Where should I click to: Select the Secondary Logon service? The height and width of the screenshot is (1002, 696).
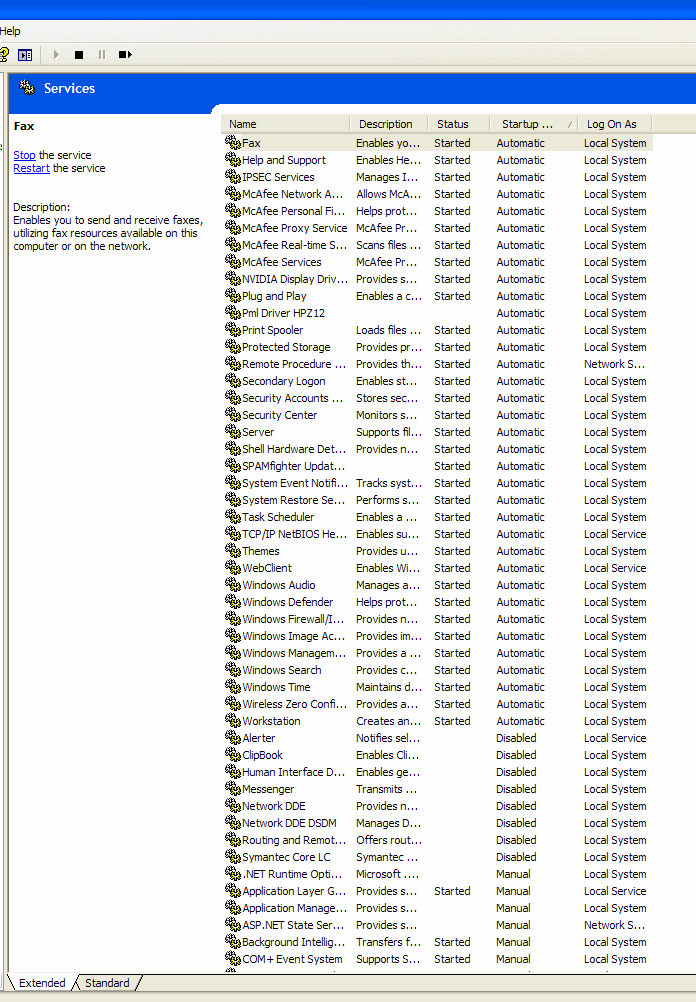(437, 381)
